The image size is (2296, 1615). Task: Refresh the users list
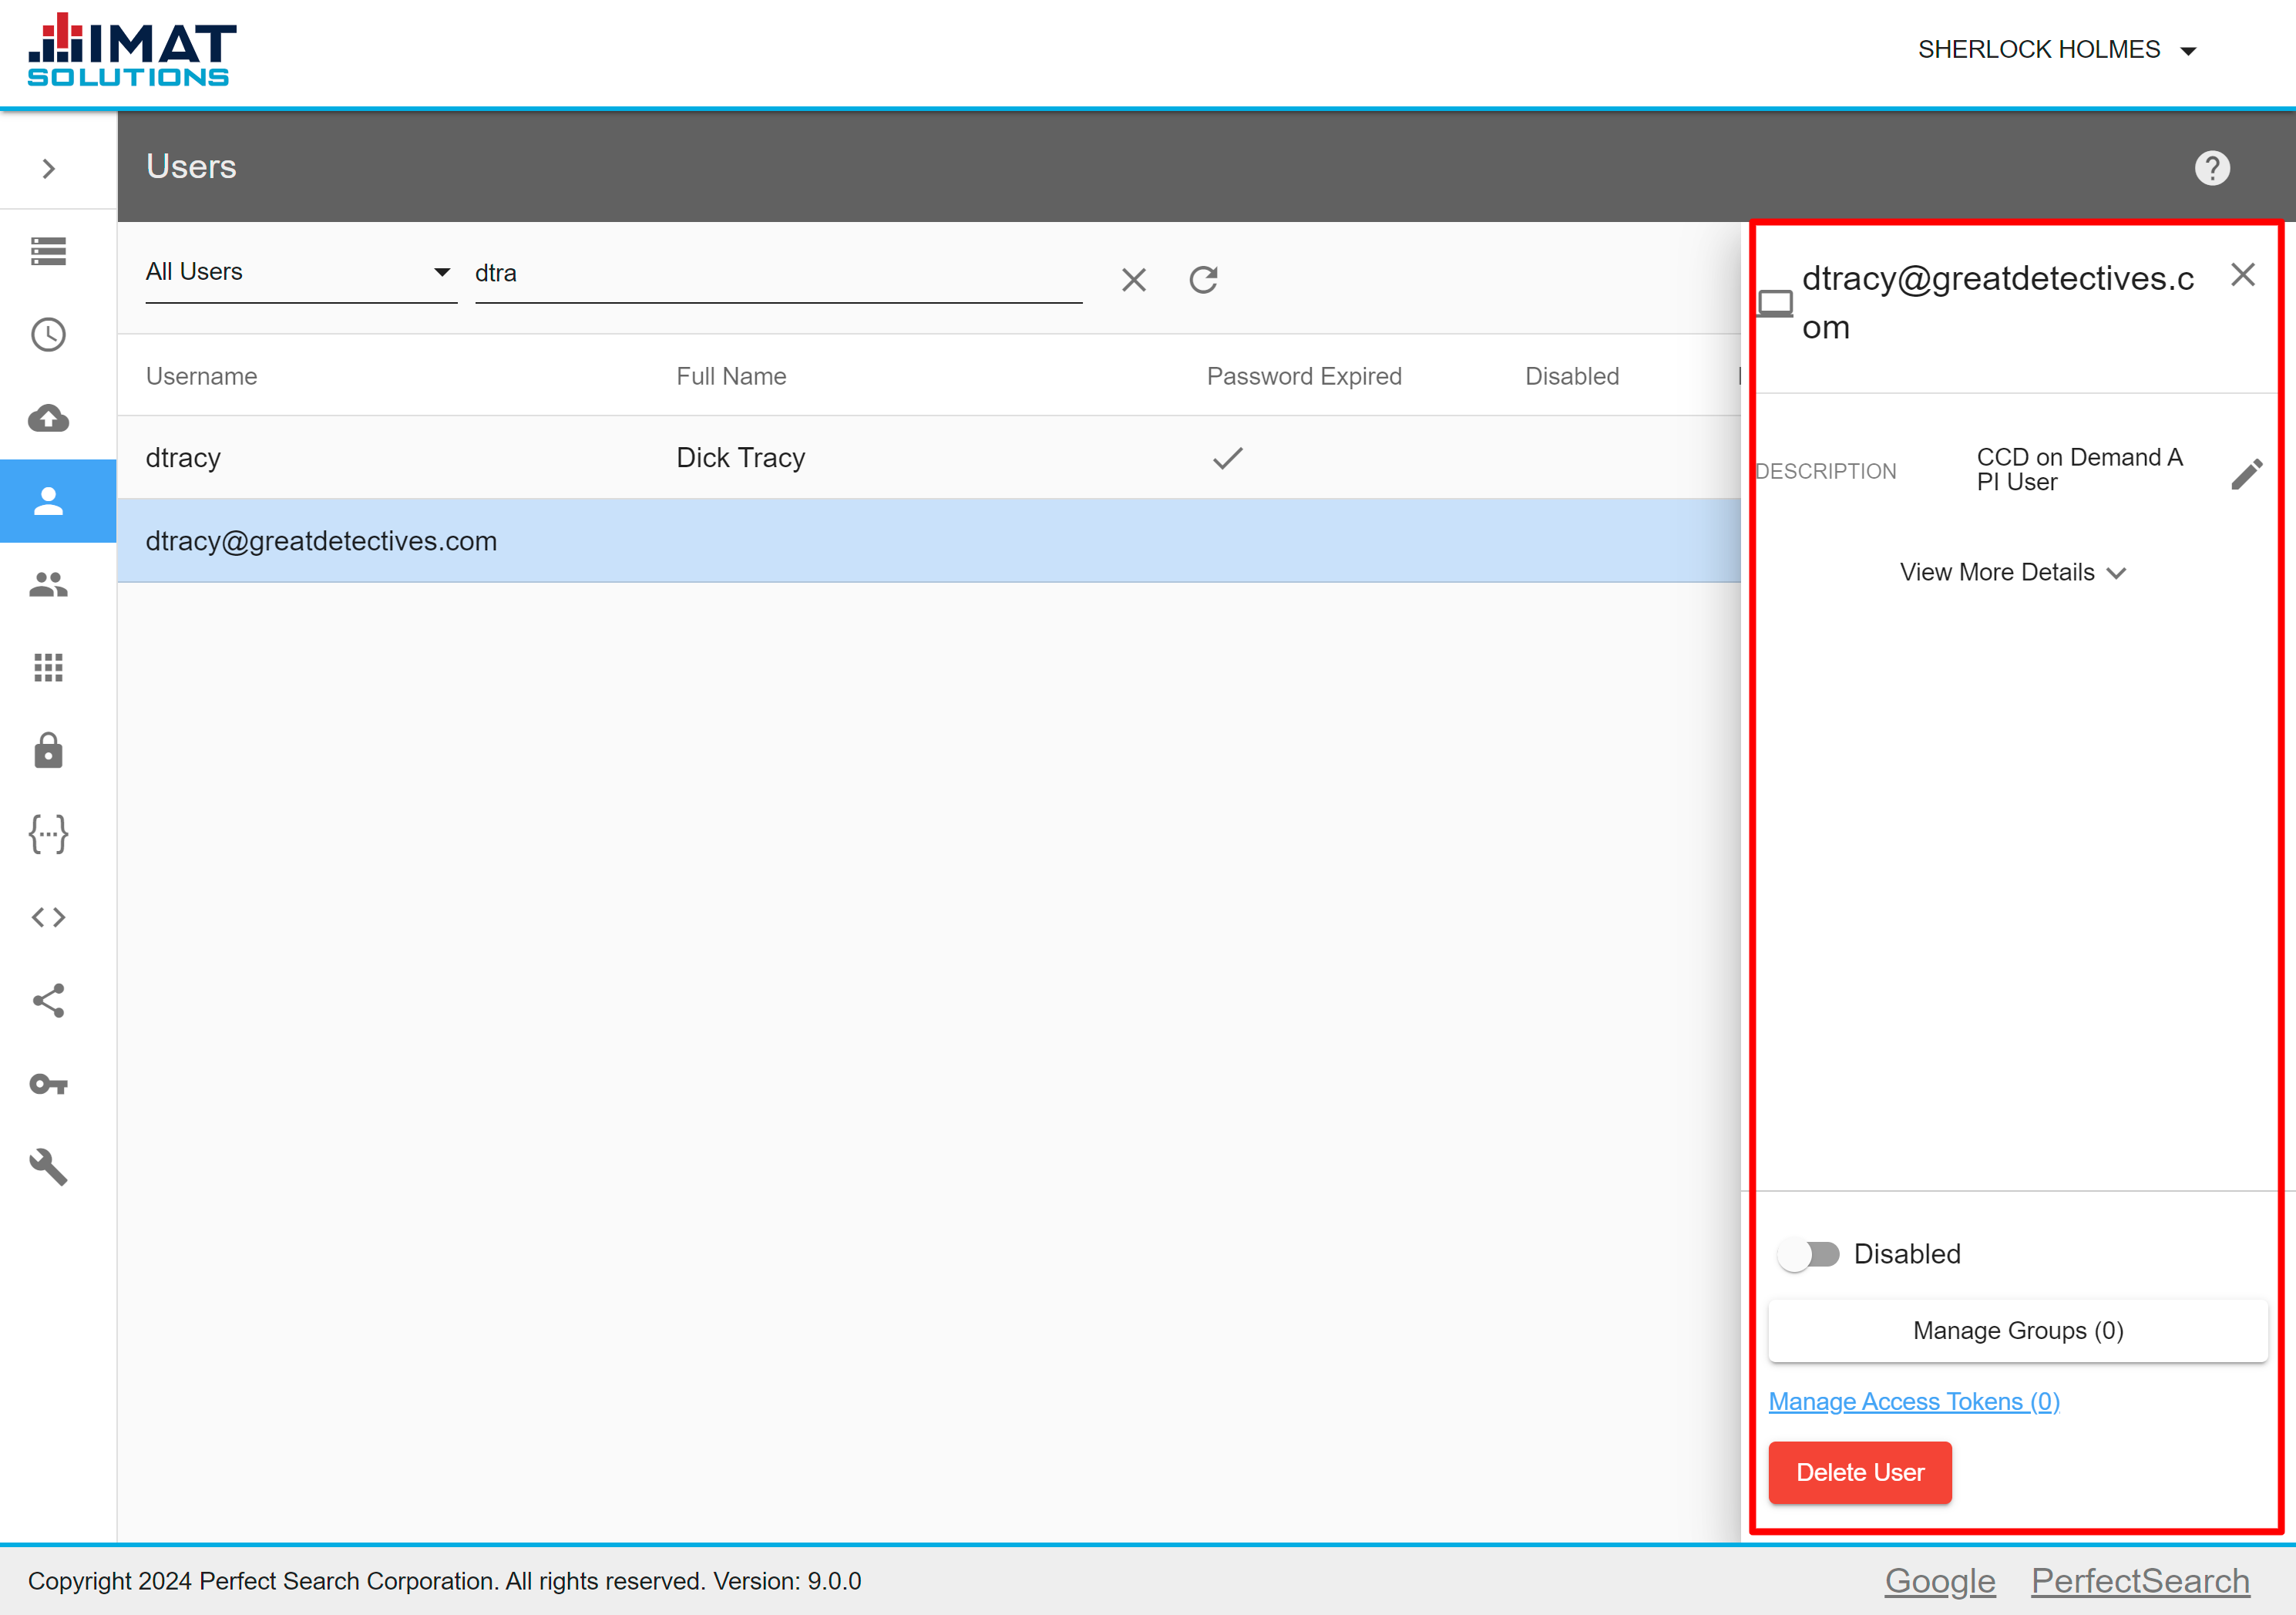tap(1204, 280)
